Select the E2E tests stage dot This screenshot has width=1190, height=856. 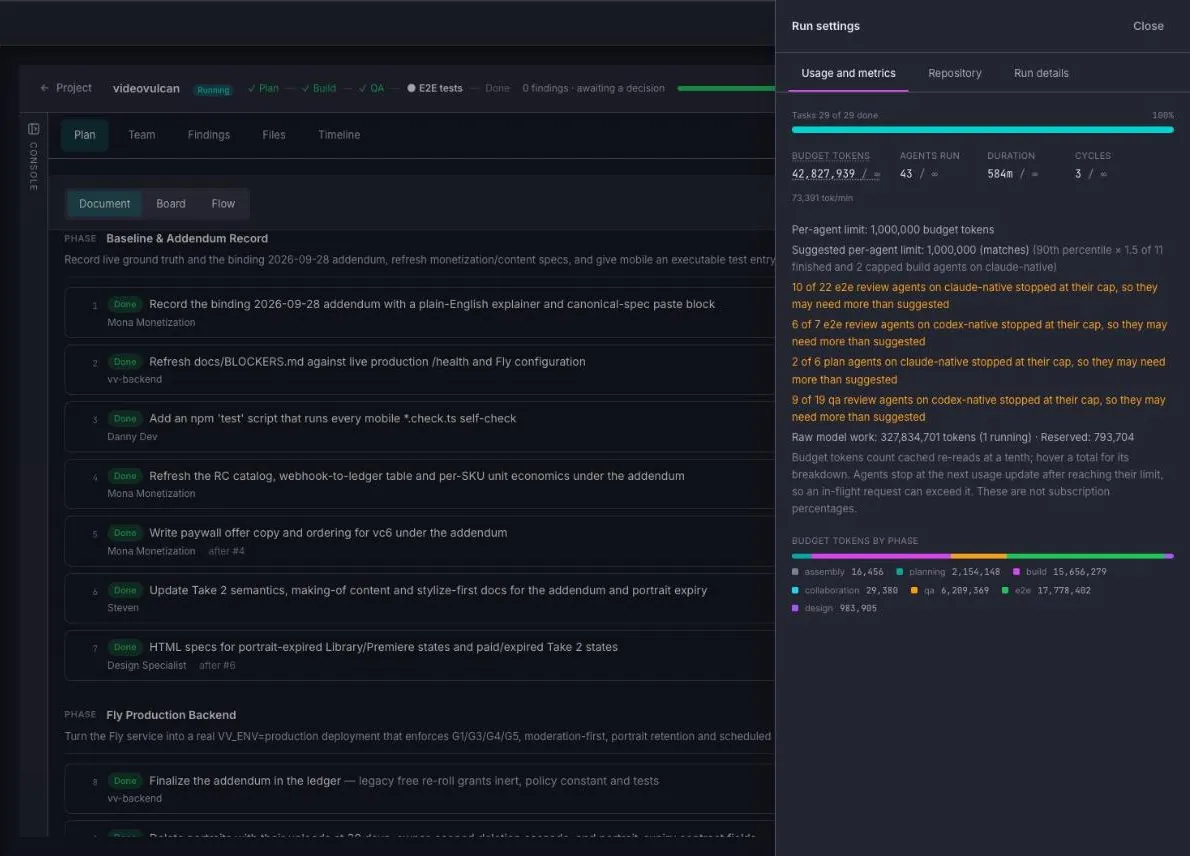(411, 88)
